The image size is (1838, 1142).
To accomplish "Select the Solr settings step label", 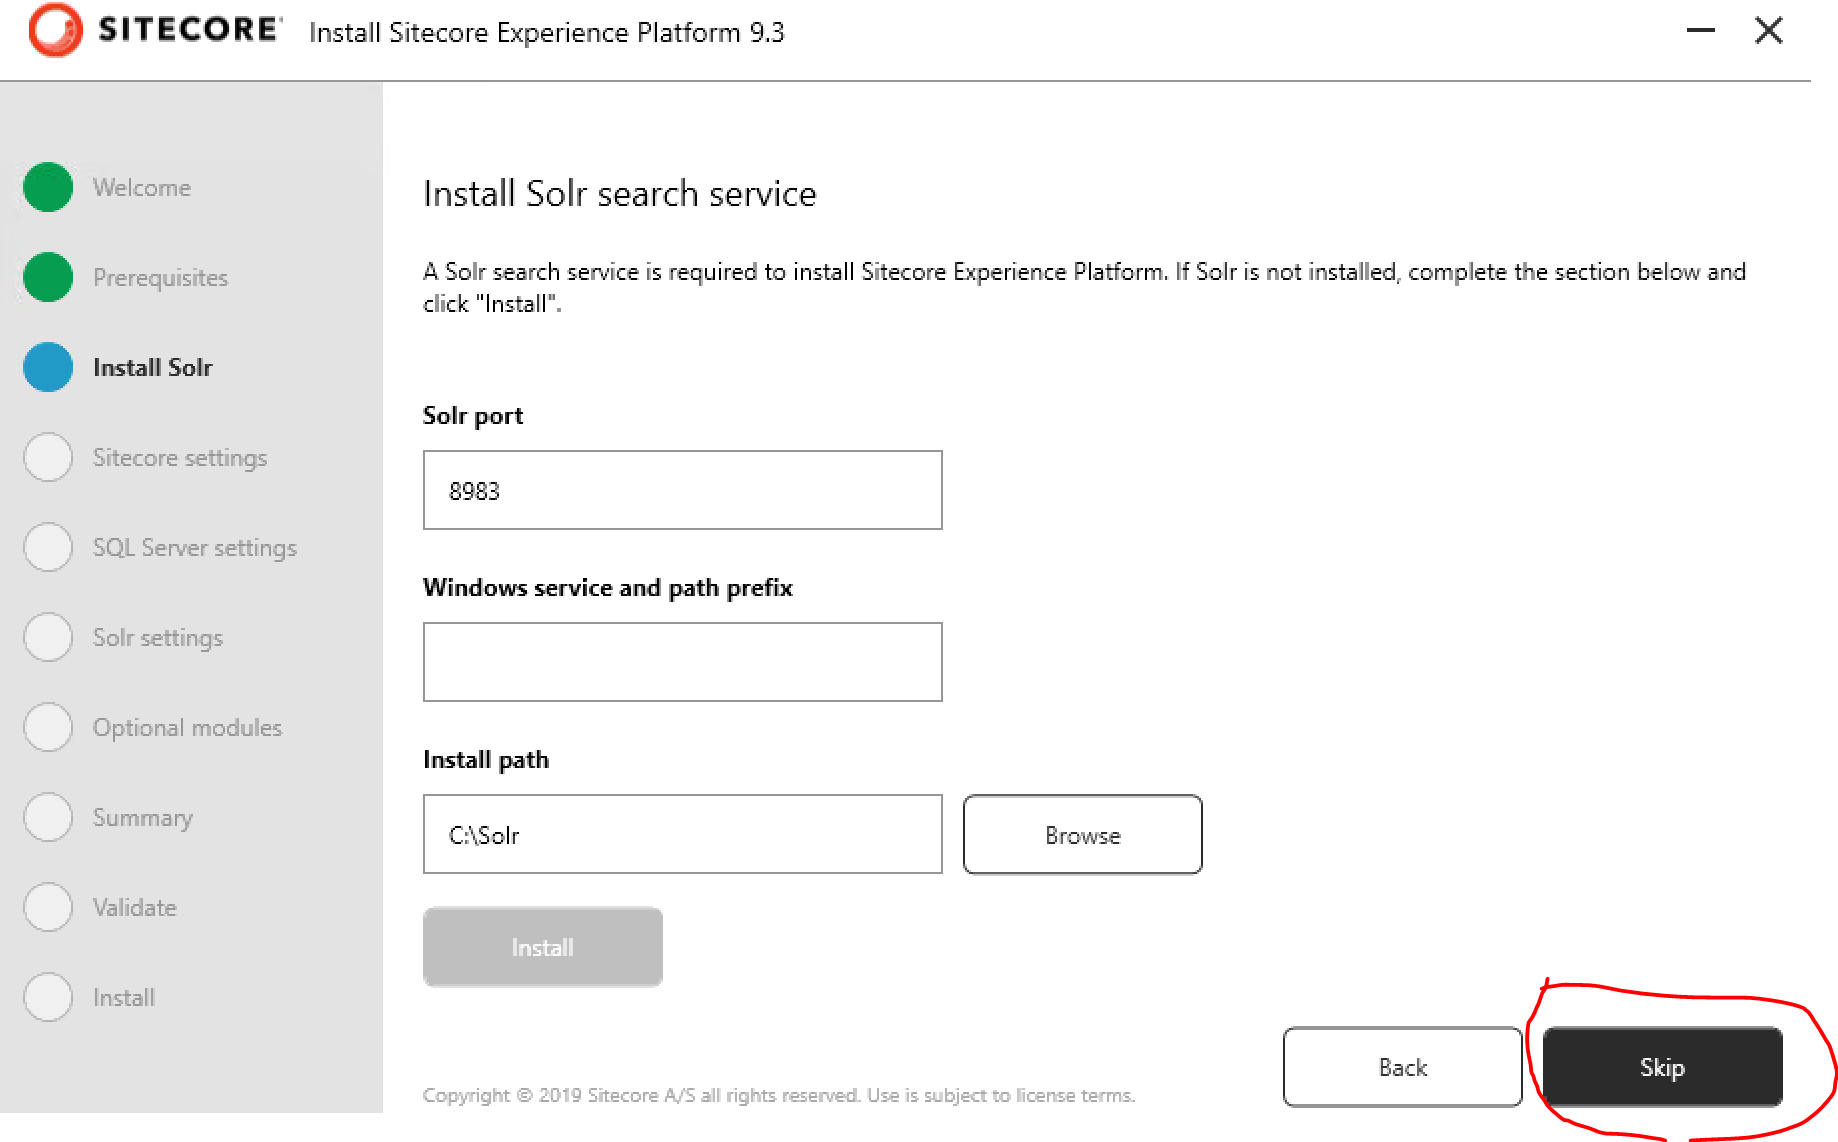I will (x=158, y=638).
